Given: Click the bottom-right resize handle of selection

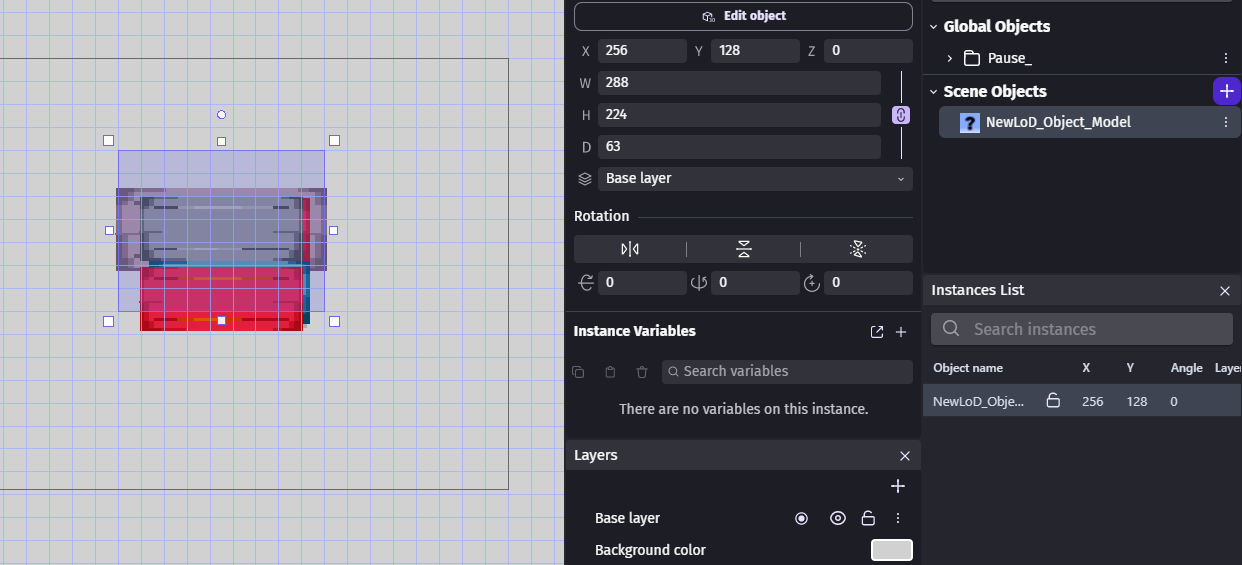Looking at the screenshot, I should [x=334, y=321].
